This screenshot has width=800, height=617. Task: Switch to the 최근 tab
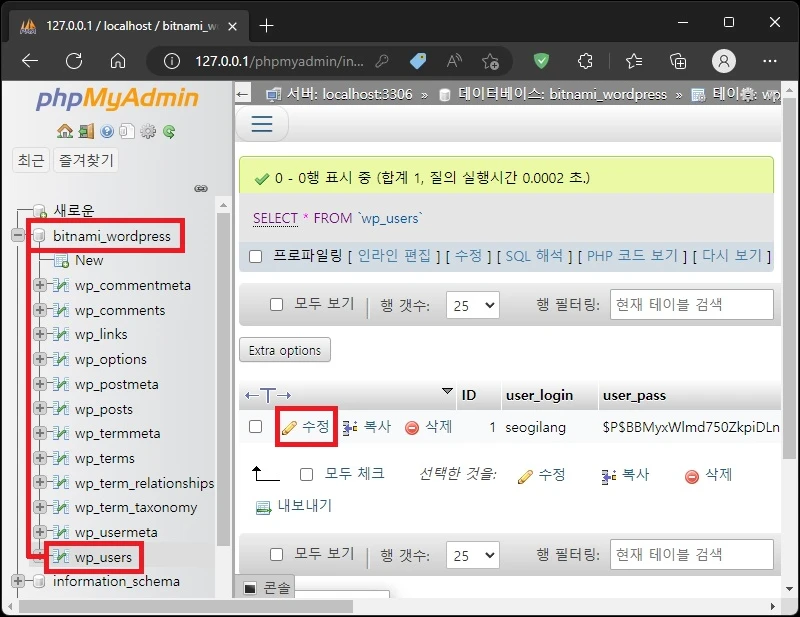point(31,160)
